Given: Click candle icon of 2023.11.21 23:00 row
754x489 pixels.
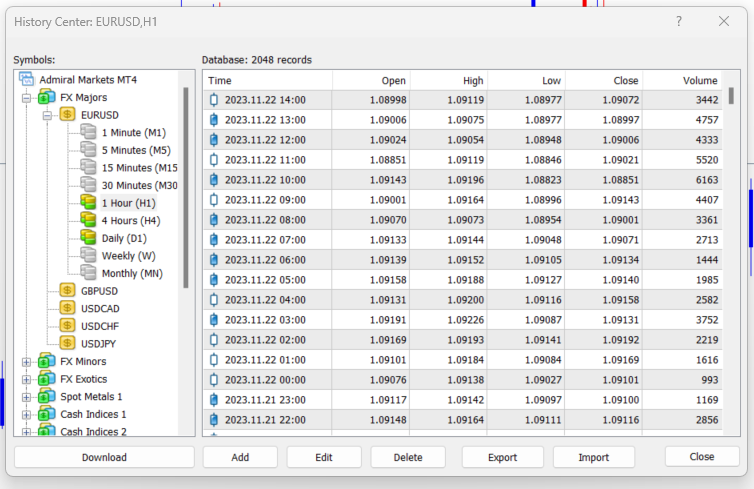Looking at the screenshot, I should point(214,400).
